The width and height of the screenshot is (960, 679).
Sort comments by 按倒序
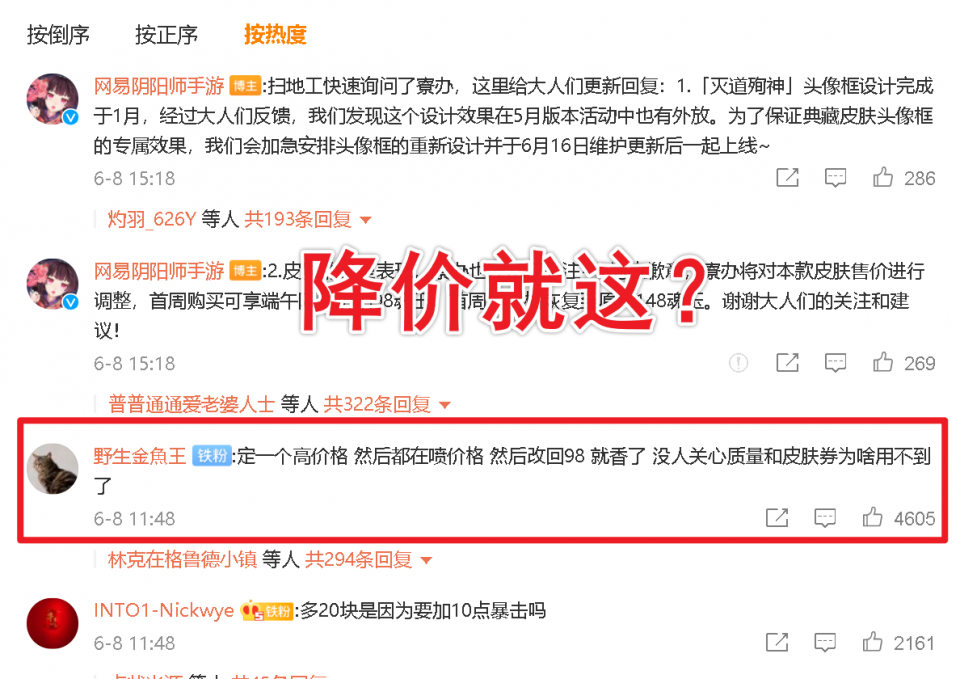coord(58,35)
